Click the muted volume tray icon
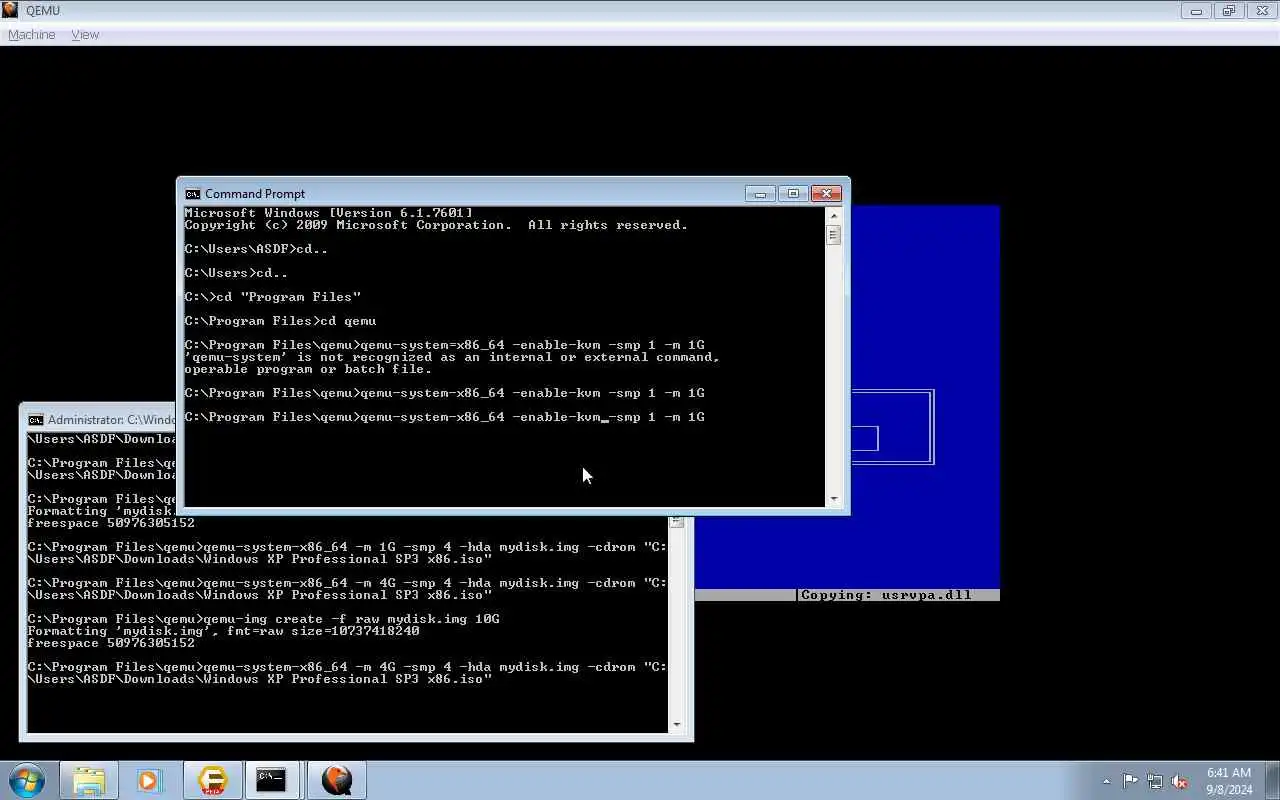The width and height of the screenshot is (1280, 800). coord(1179,781)
